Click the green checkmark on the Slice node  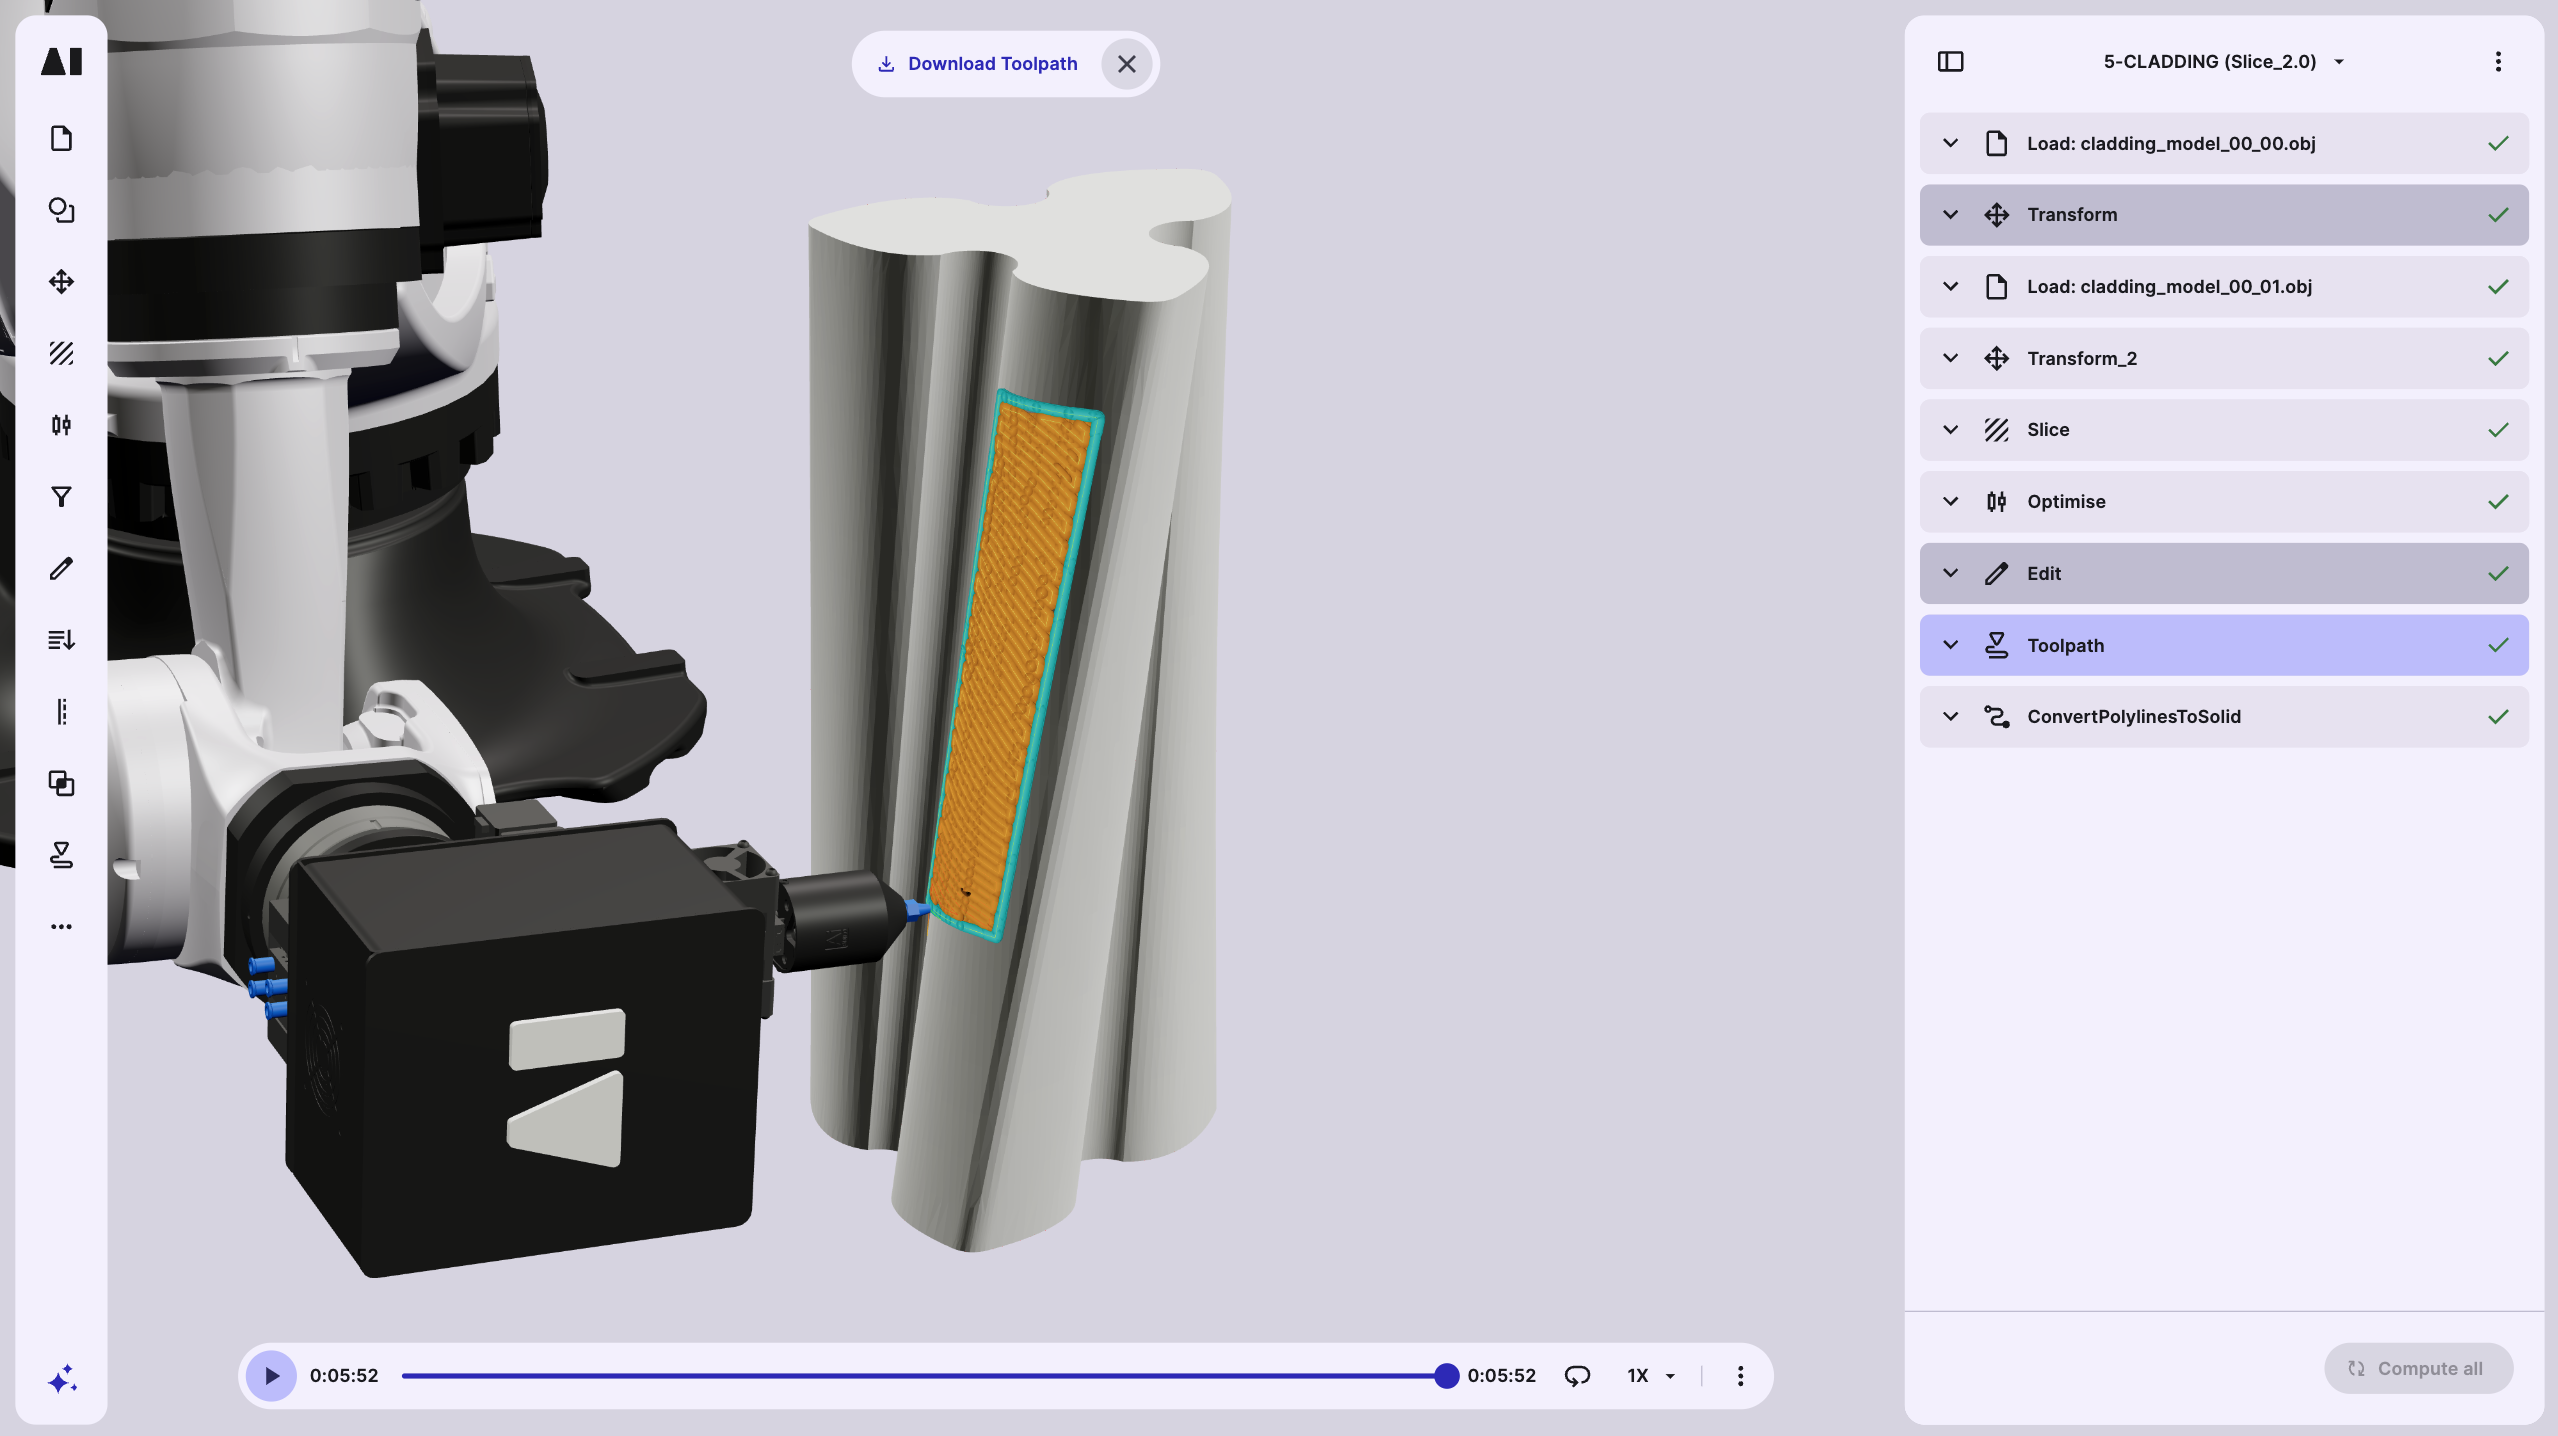pos(2498,430)
